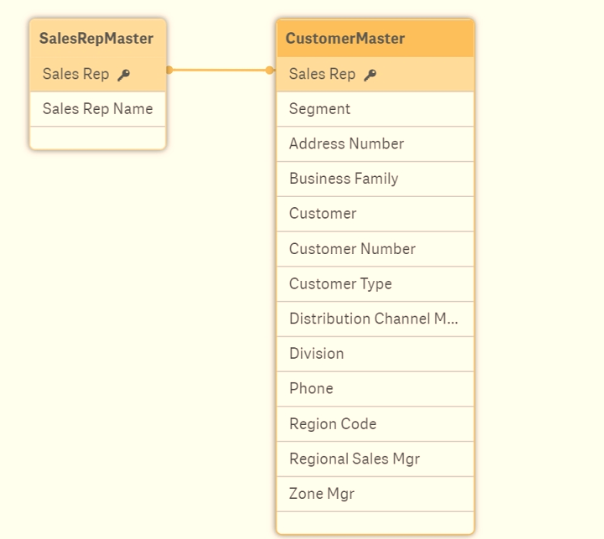Select the Address Number field
604x539 pixels.
pos(346,144)
